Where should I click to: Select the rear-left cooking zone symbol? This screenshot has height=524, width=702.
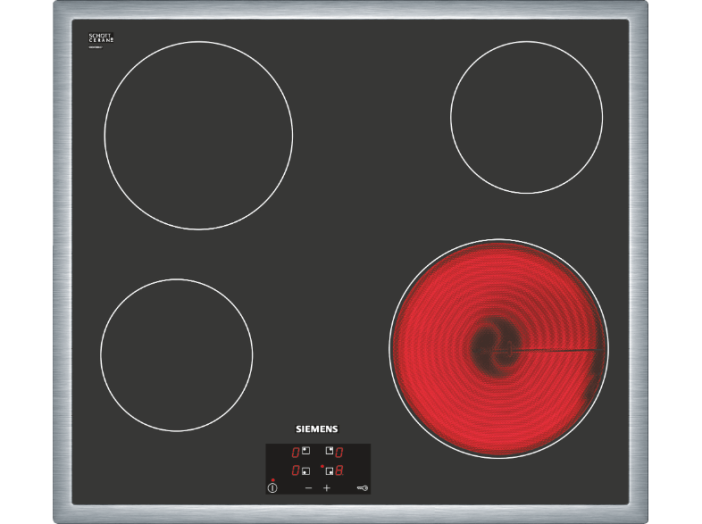pyautogui.click(x=306, y=451)
